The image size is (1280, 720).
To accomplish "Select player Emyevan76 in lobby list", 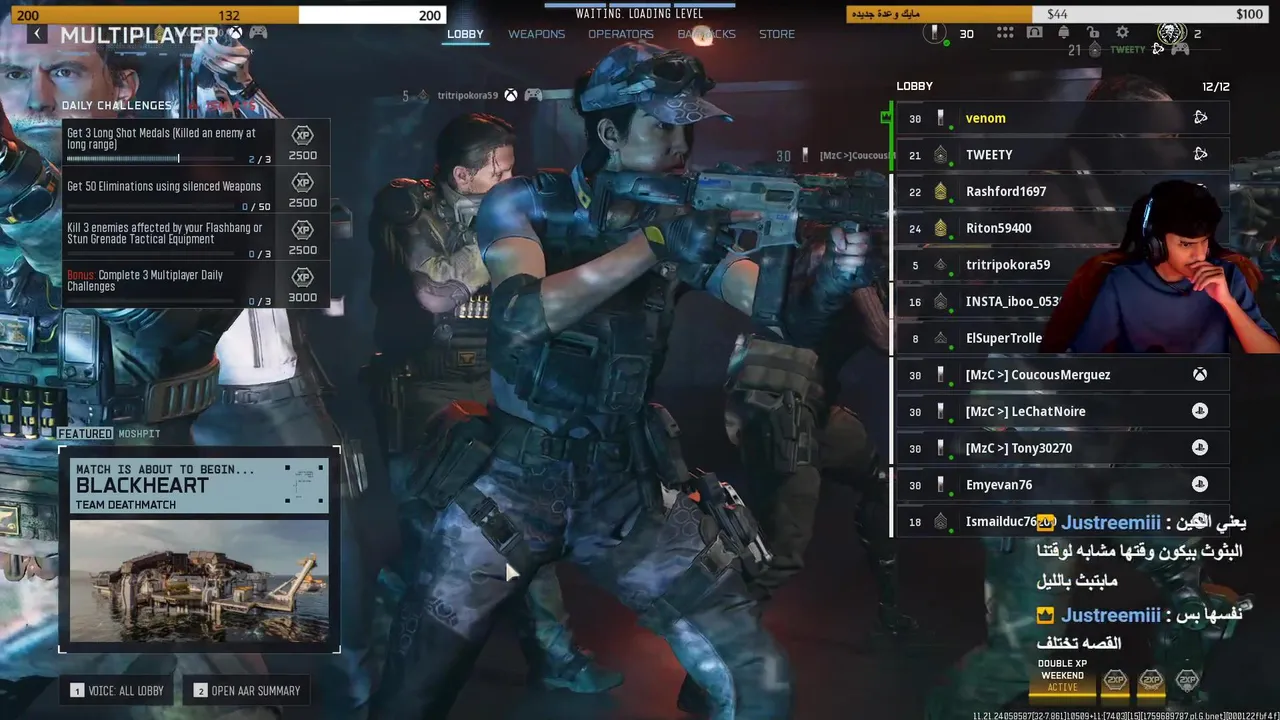I will click(1062, 485).
